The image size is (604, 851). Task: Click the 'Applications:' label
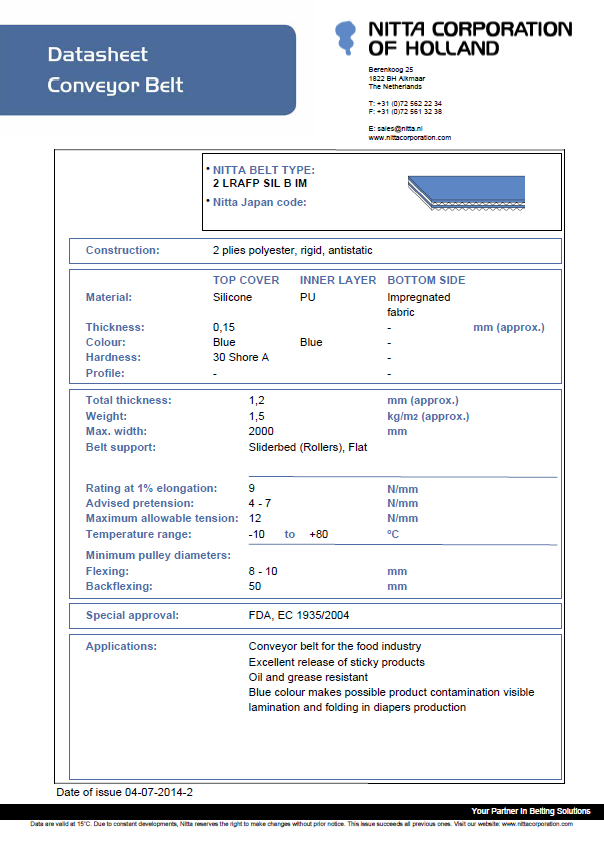tap(121, 646)
